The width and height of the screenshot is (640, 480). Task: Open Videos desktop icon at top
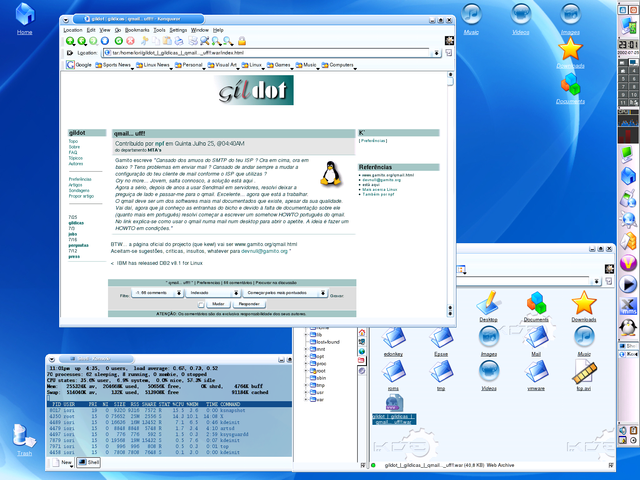pos(520,18)
